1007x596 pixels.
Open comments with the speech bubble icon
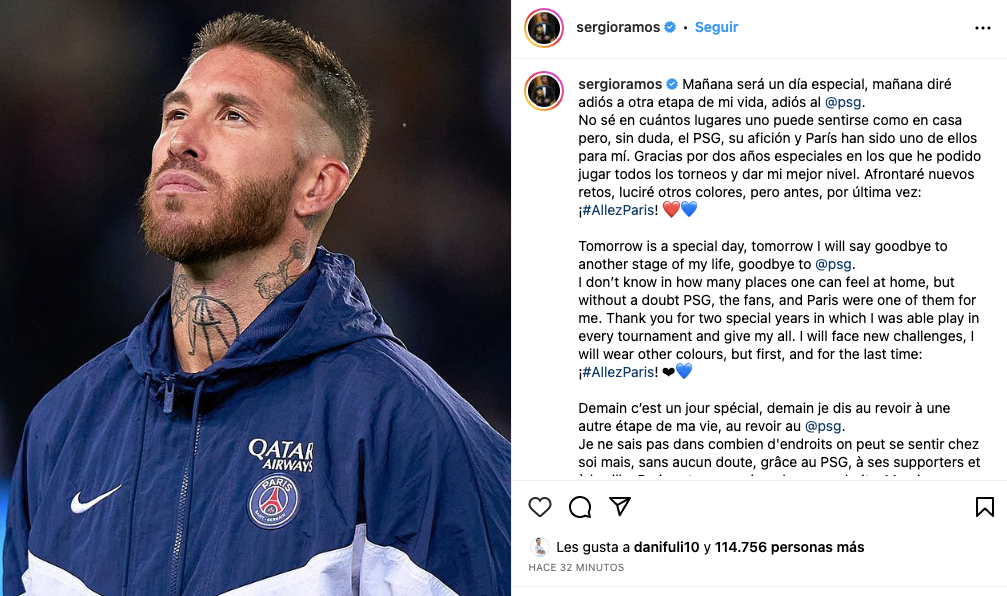580,507
